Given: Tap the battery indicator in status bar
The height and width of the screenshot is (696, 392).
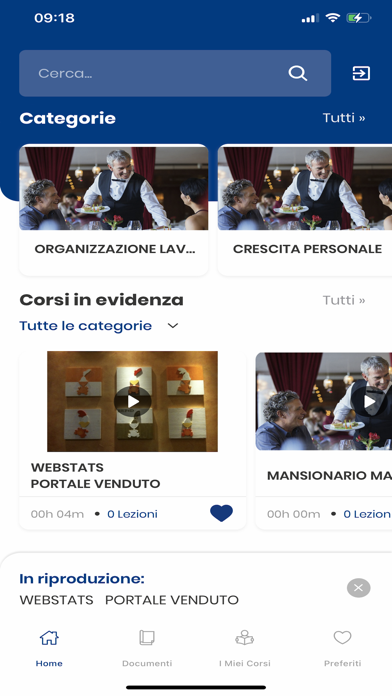Looking at the screenshot, I should click(x=359, y=18).
